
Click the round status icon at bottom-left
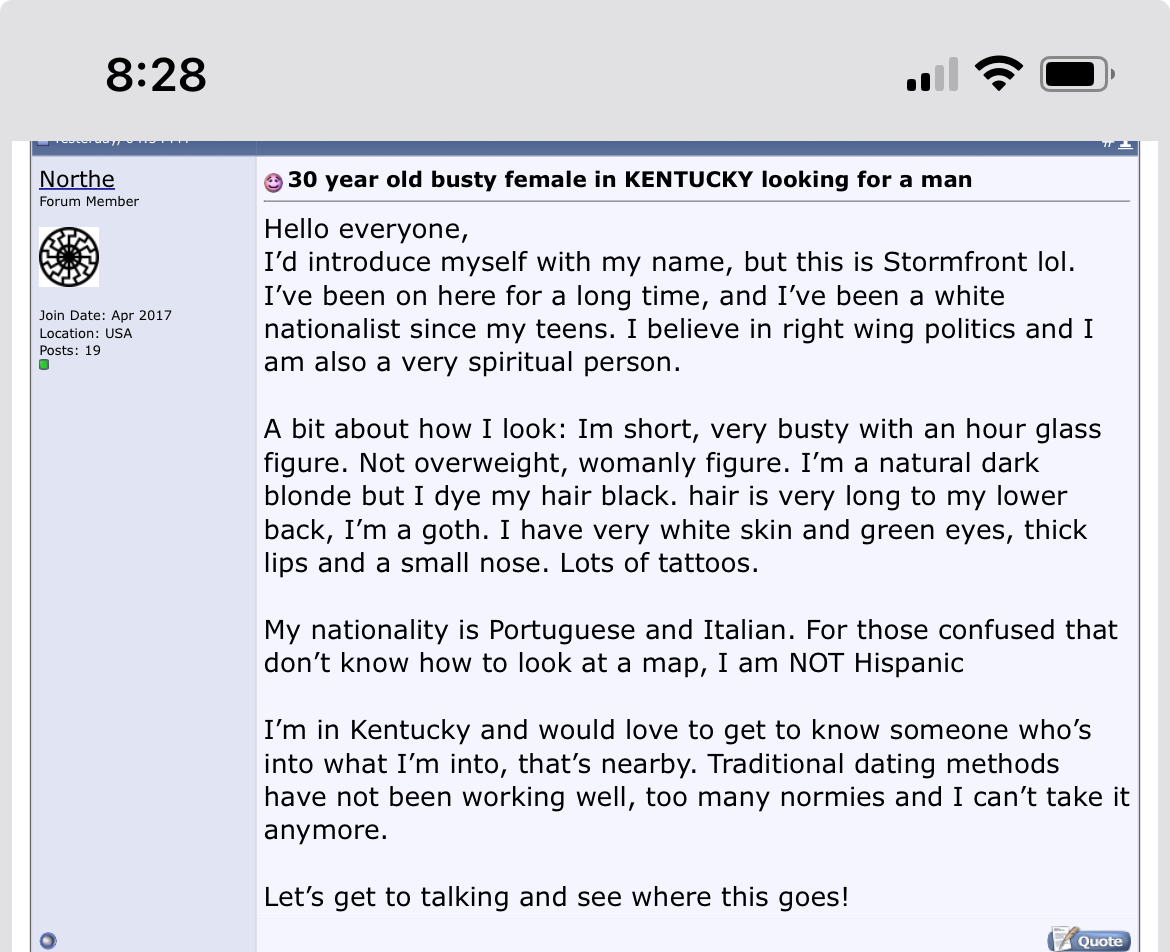click(48, 940)
